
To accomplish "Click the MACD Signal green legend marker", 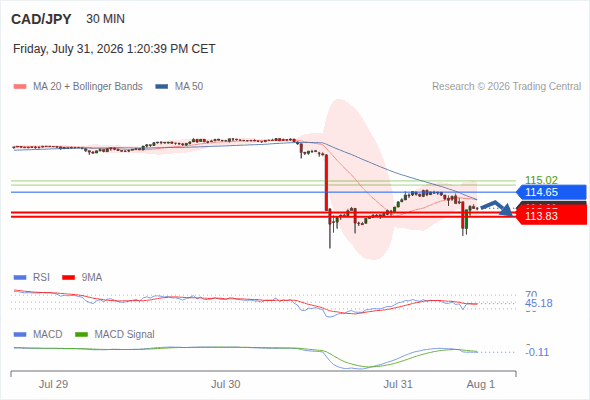I will [81, 335].
